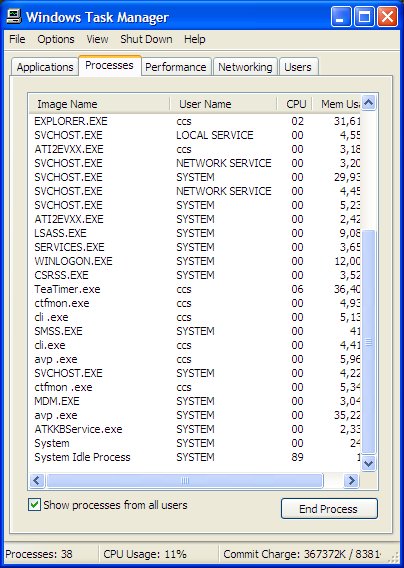404x568 pixels.
Task: Click CPU Usage: 11% in status bar
Action: (x=145, y=554)
